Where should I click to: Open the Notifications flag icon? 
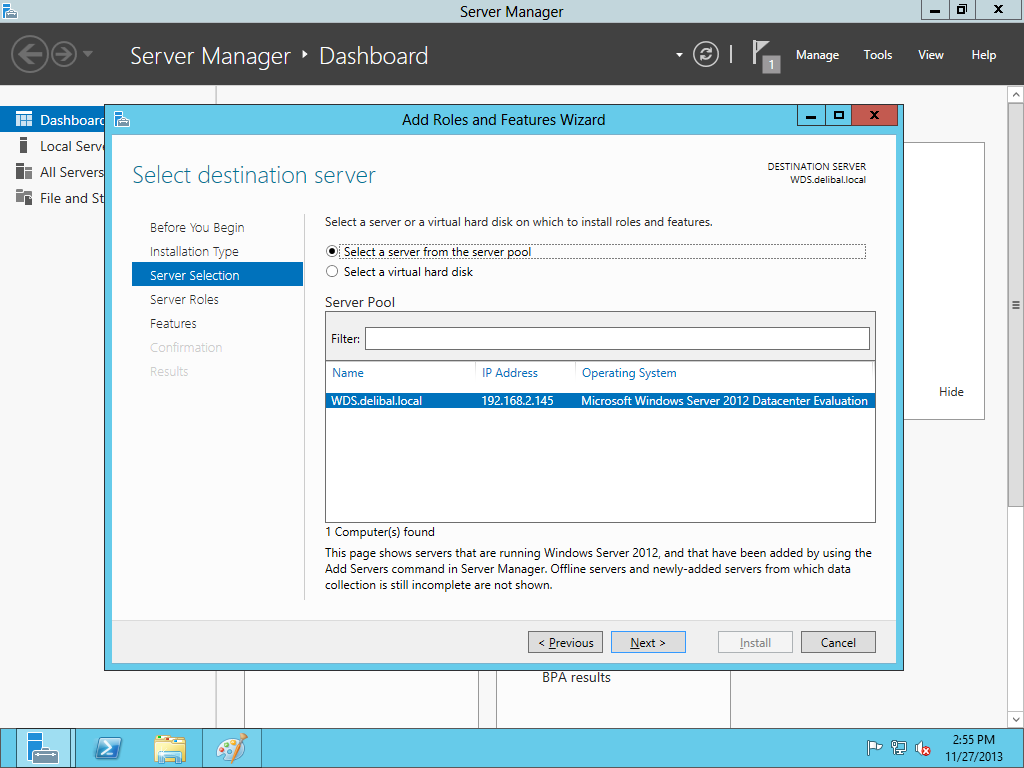coord(764,54)
